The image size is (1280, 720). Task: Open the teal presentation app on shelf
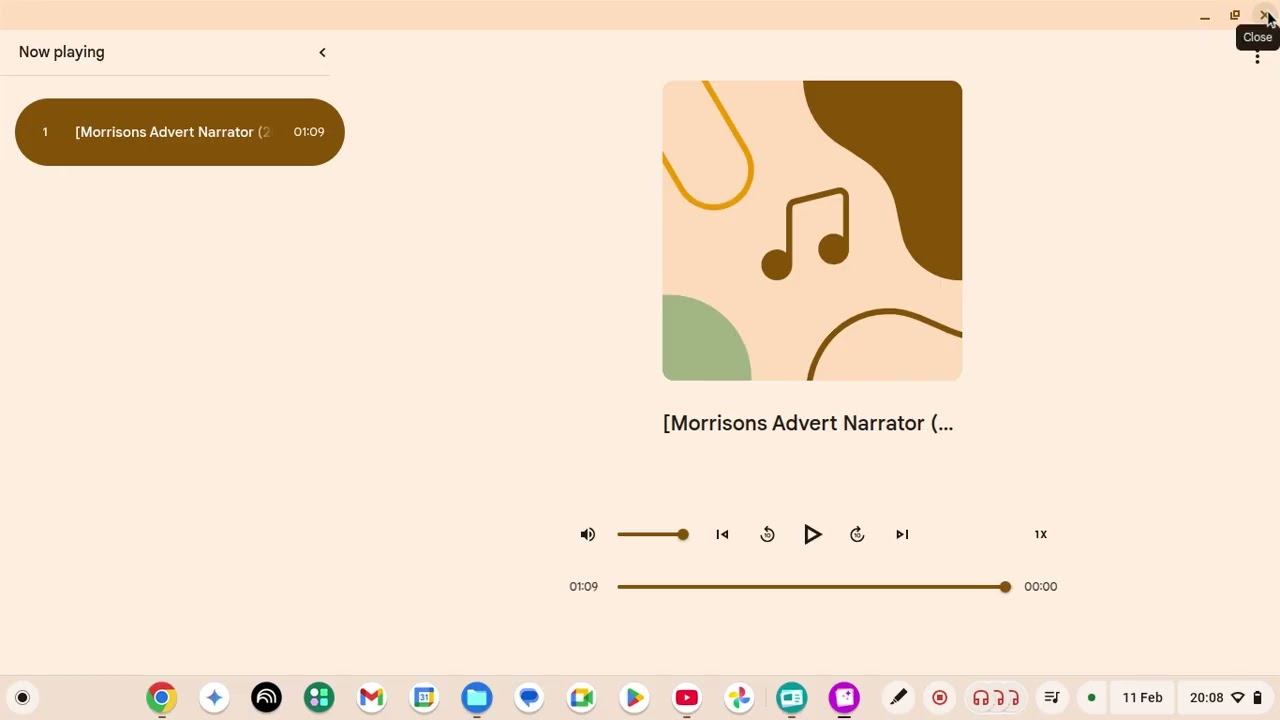(791, 698)
